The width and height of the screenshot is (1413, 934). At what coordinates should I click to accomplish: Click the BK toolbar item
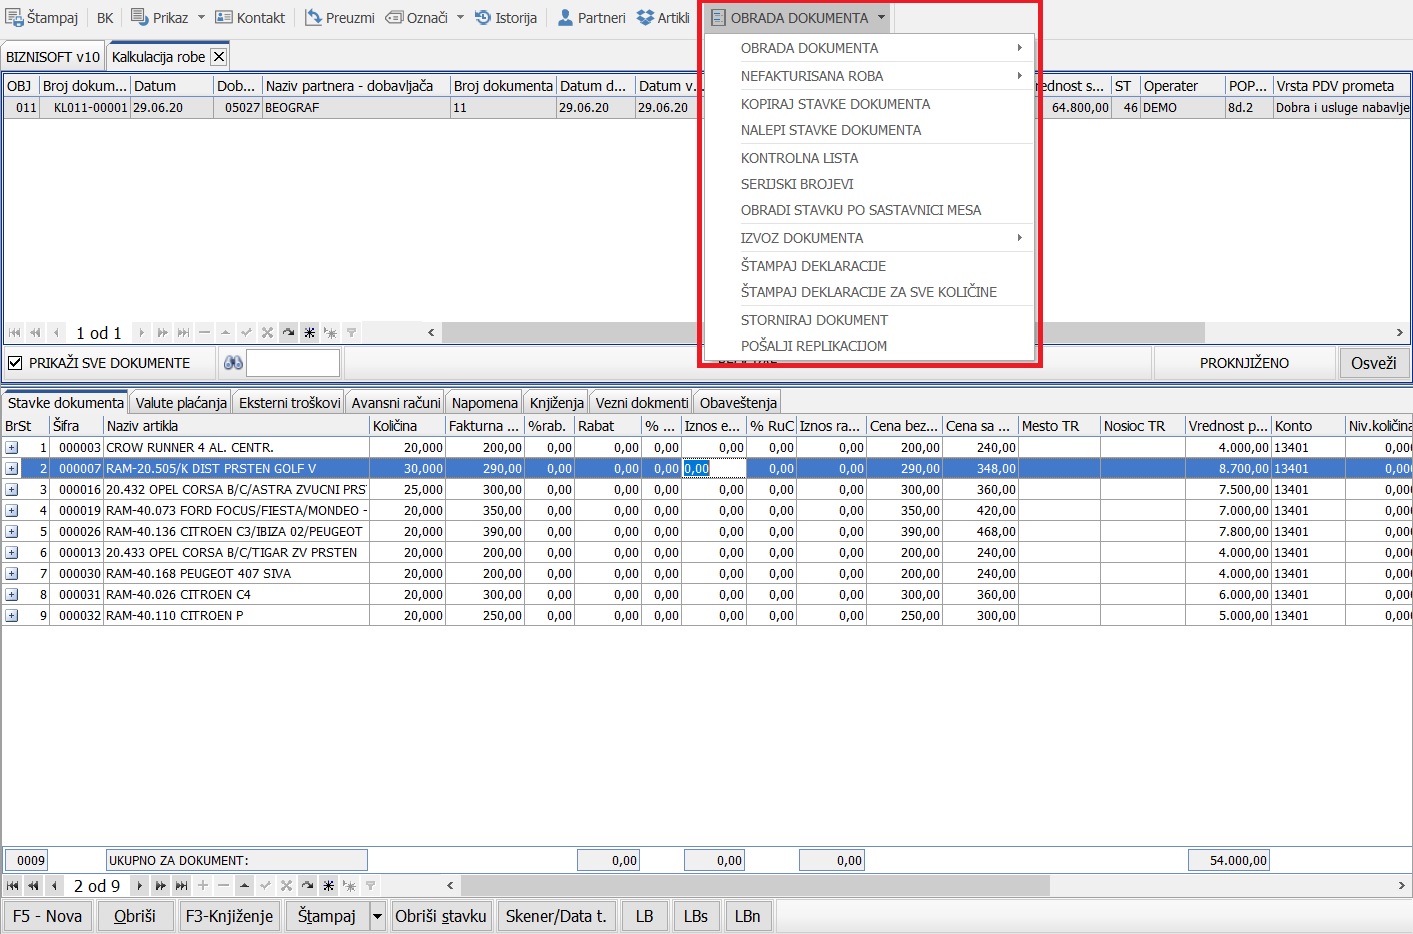105,18
